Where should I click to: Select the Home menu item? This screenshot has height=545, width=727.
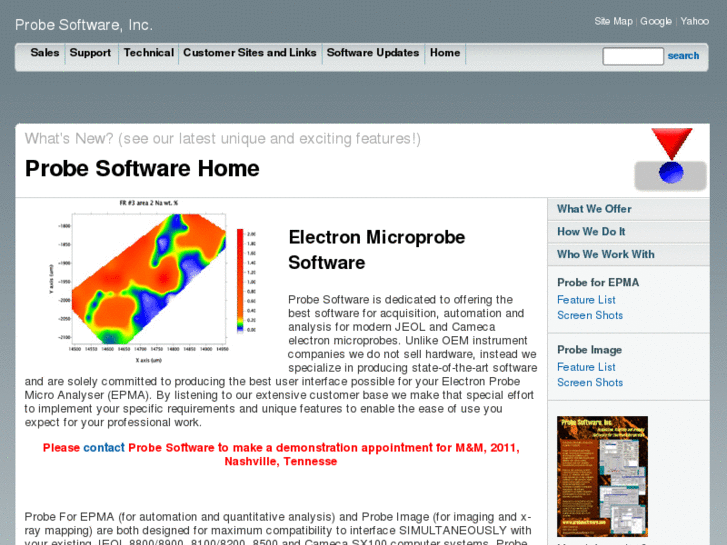(x=445, y=53)
